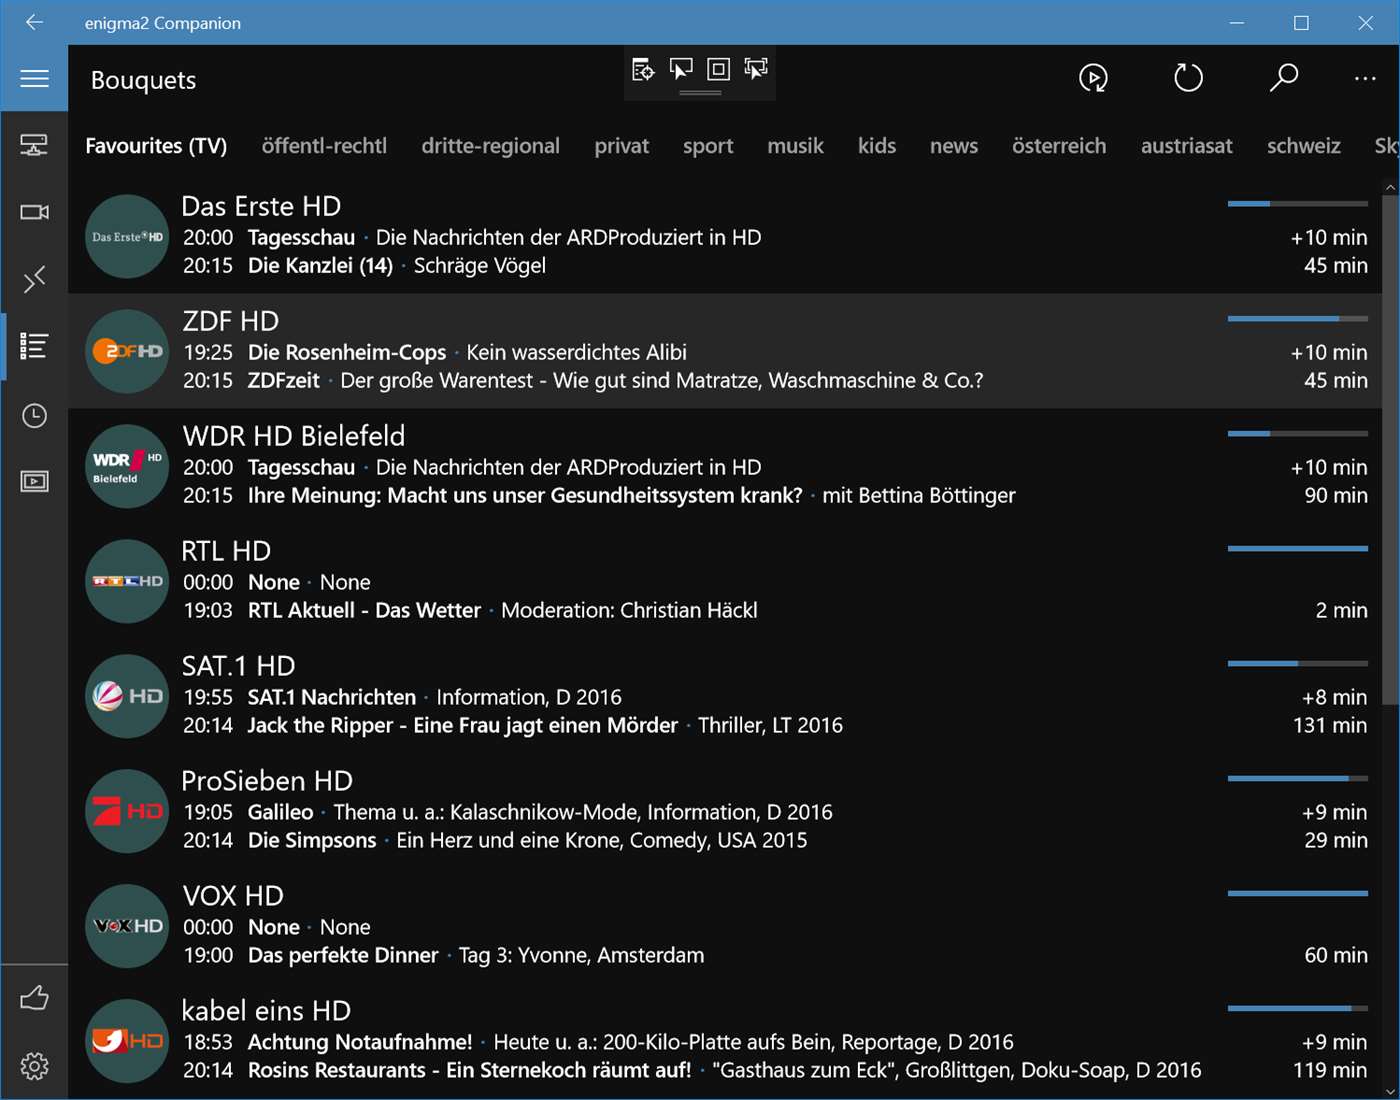Click Ihre Meinung programme entry
This screenshot has width=1400, height=1100.
click(525, 496)
